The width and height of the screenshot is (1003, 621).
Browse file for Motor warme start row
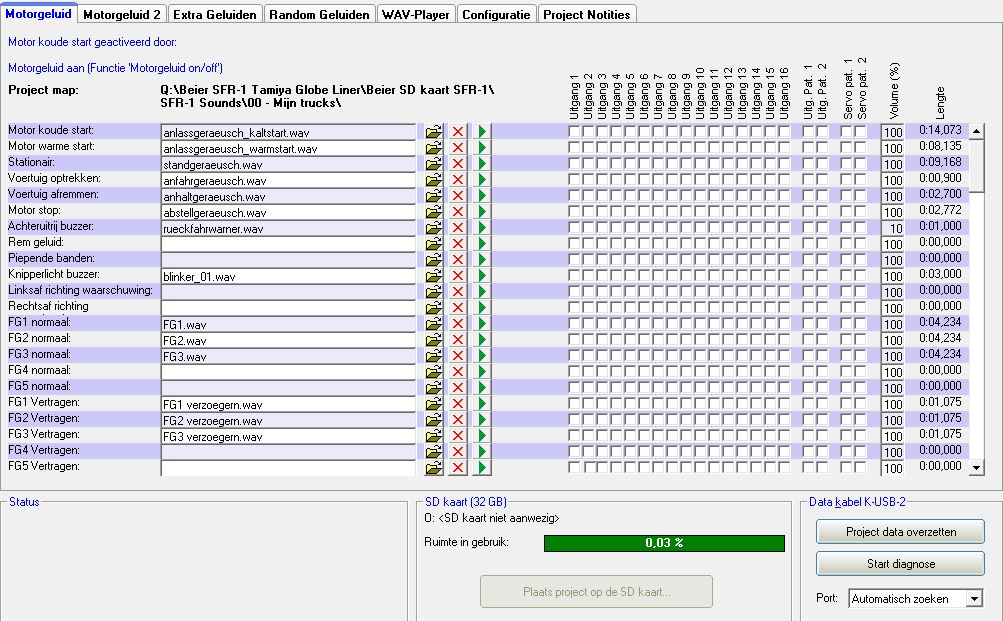pyautogui.click(x=434, y=148)
